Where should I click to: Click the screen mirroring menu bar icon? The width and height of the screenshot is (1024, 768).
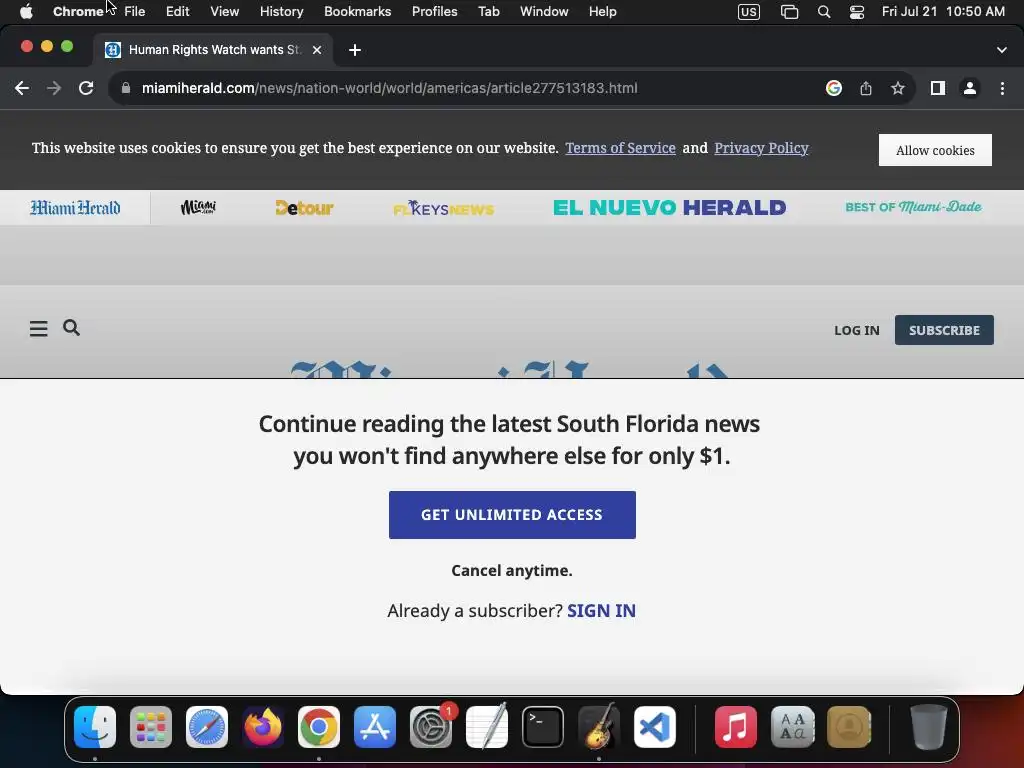click(x=790, y=12)
